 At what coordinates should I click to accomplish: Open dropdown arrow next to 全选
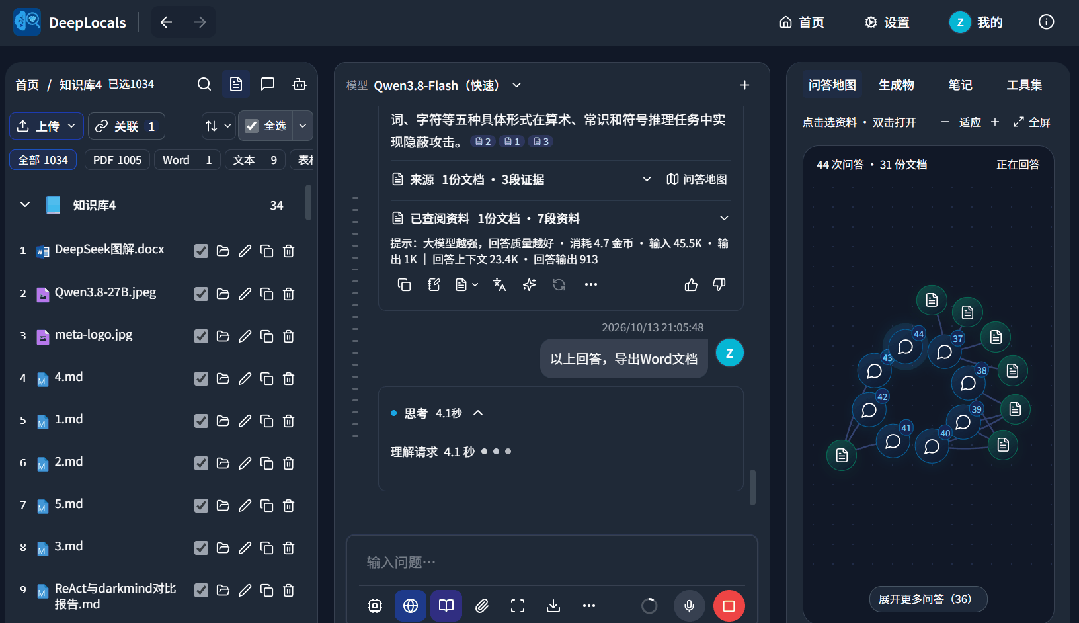point(302,126)
